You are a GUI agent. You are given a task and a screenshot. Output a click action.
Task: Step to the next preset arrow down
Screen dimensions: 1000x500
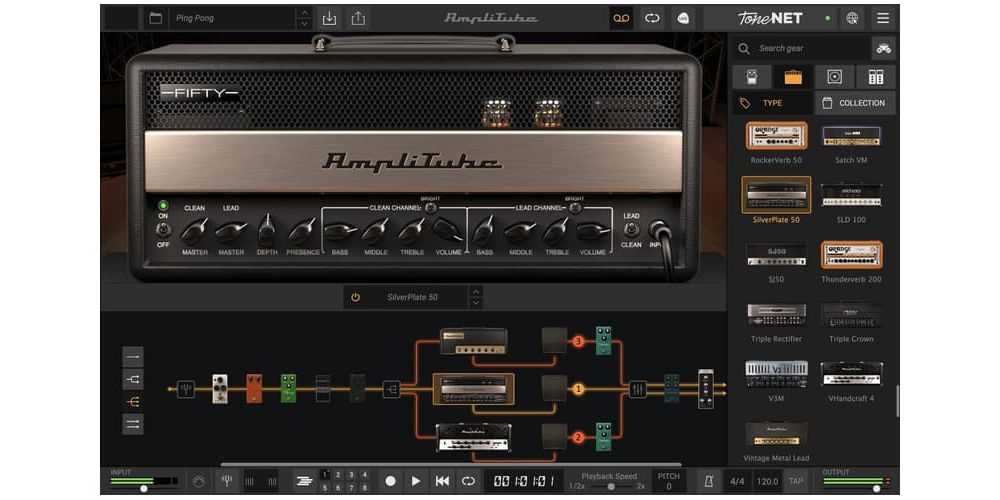305,24
